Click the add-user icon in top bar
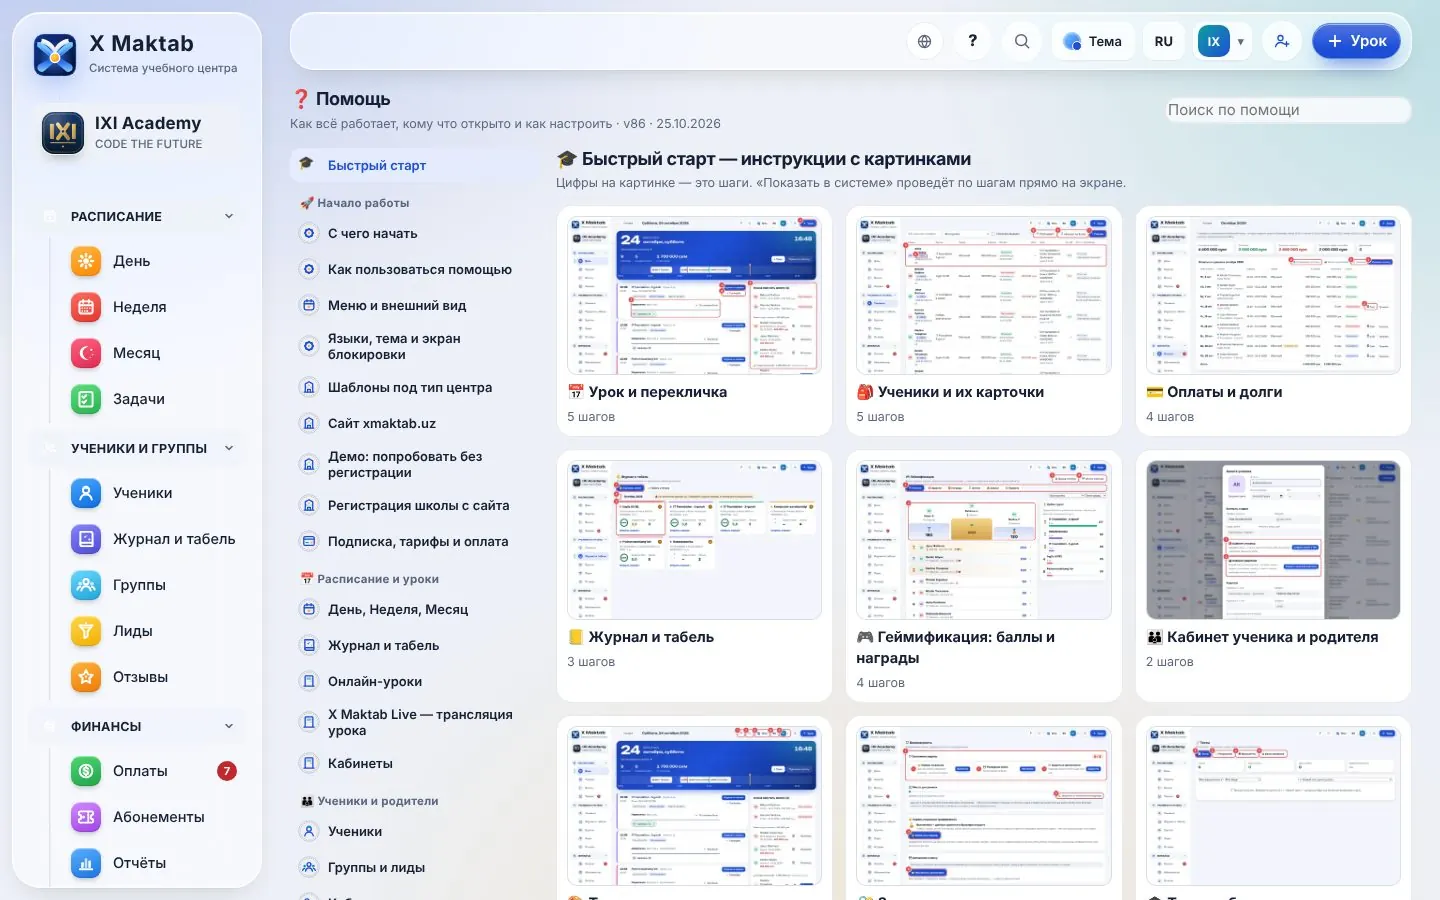 pos(1281,41)
